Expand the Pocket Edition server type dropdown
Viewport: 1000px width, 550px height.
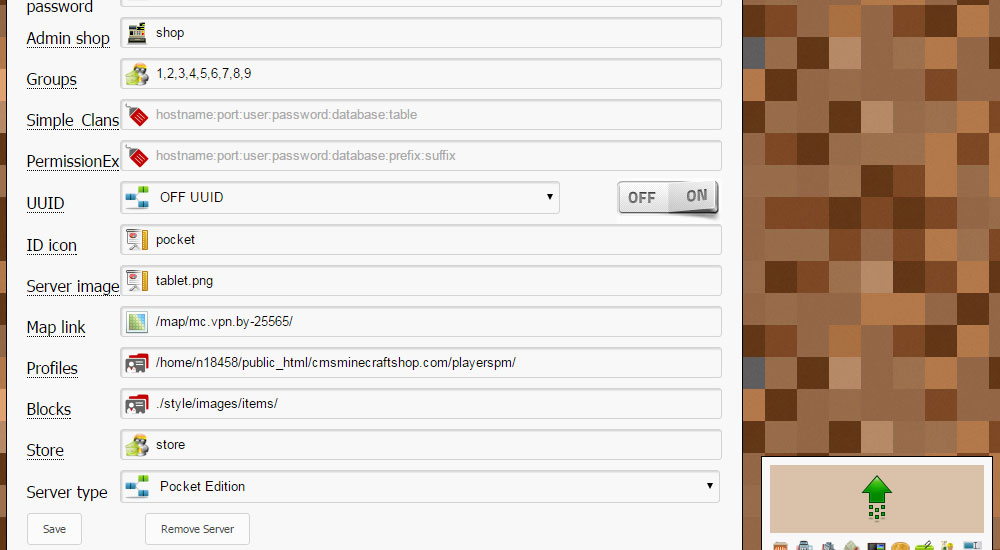420,487
